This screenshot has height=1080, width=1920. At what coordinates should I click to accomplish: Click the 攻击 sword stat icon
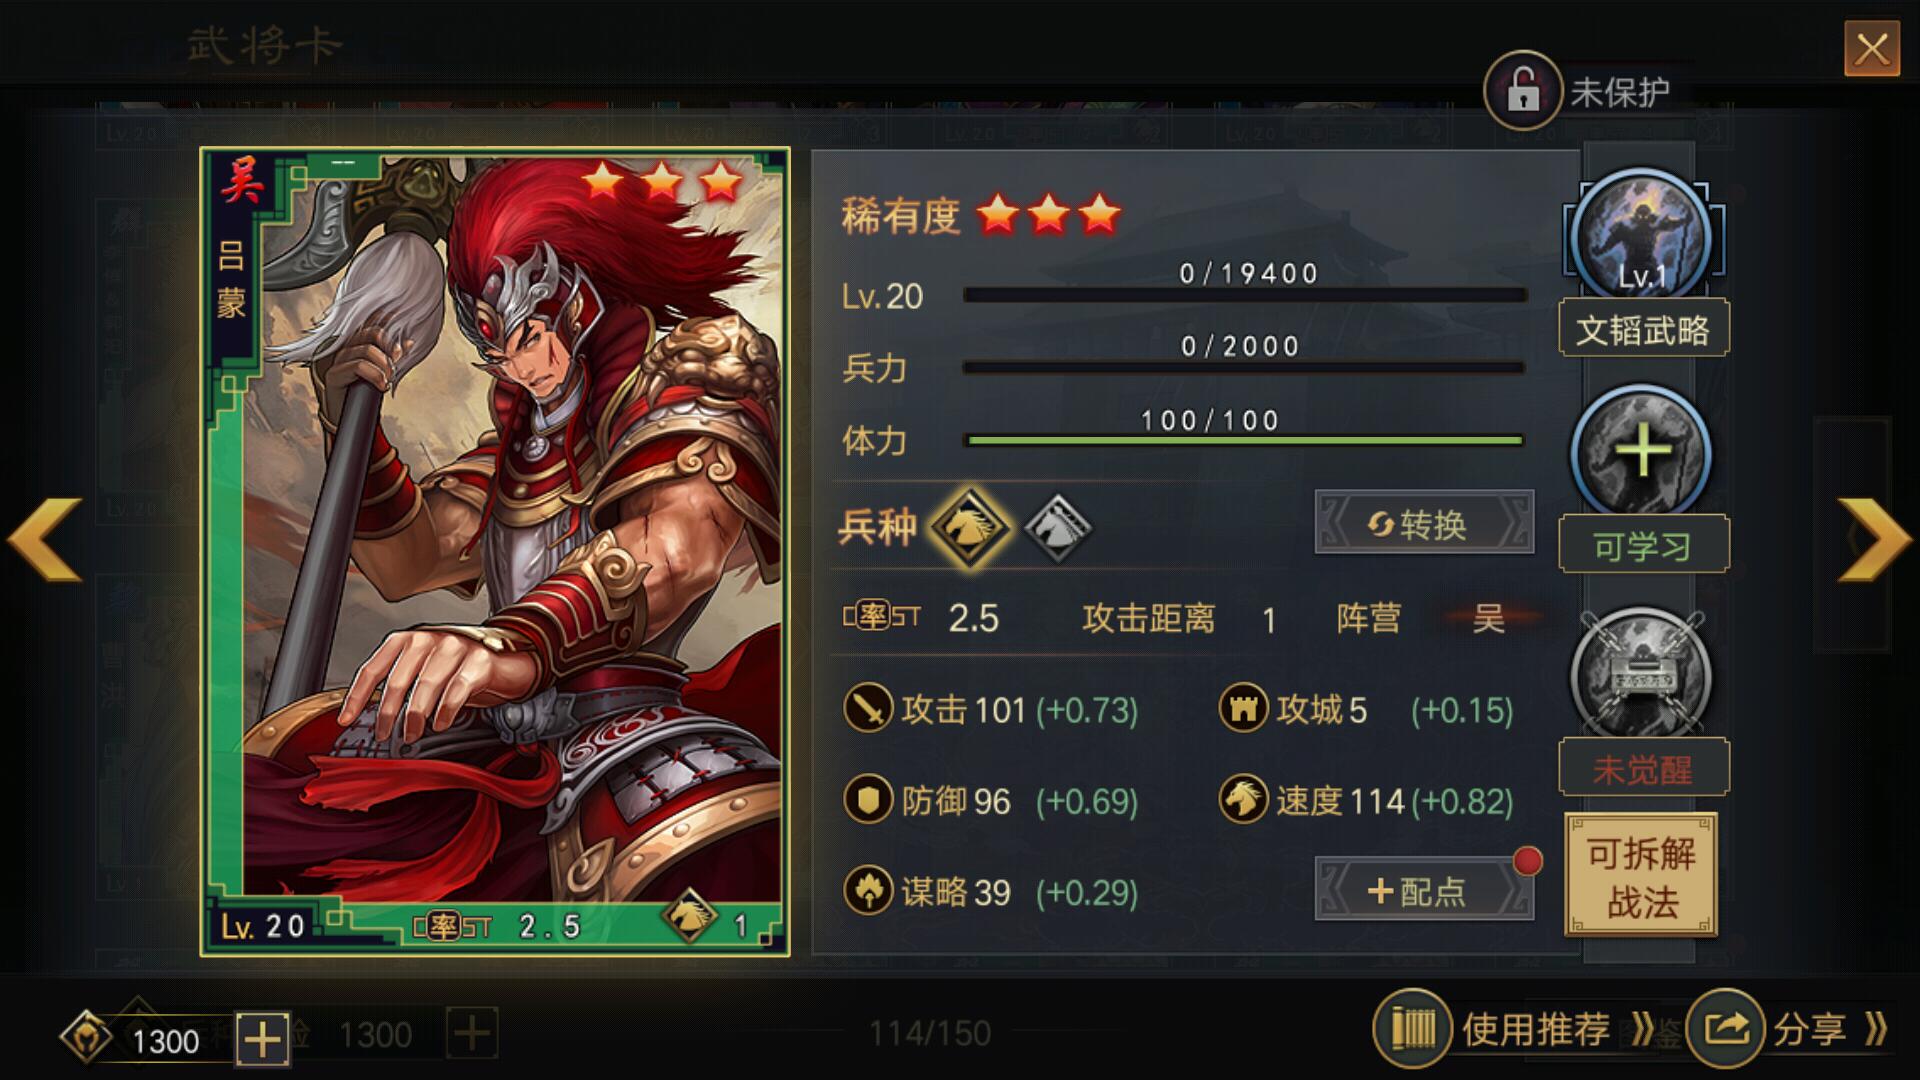point(868,708)
